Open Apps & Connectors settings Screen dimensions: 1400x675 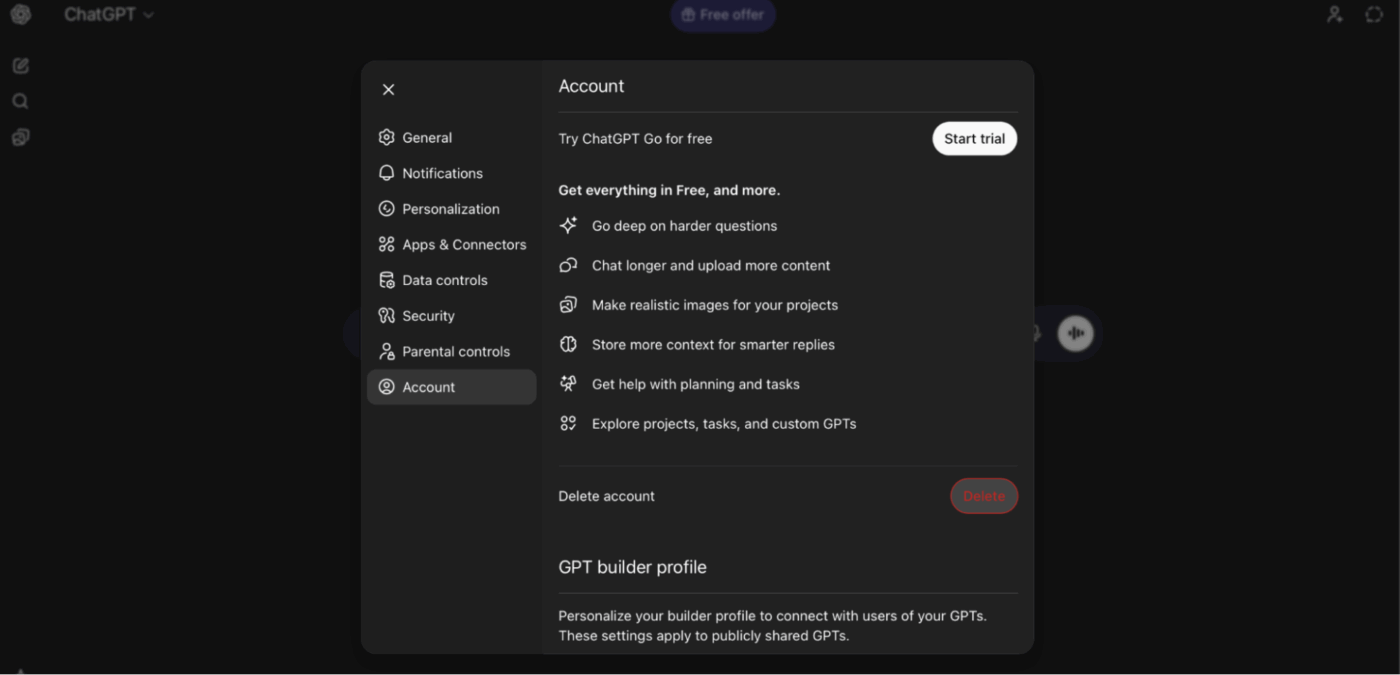click(464, 244)
